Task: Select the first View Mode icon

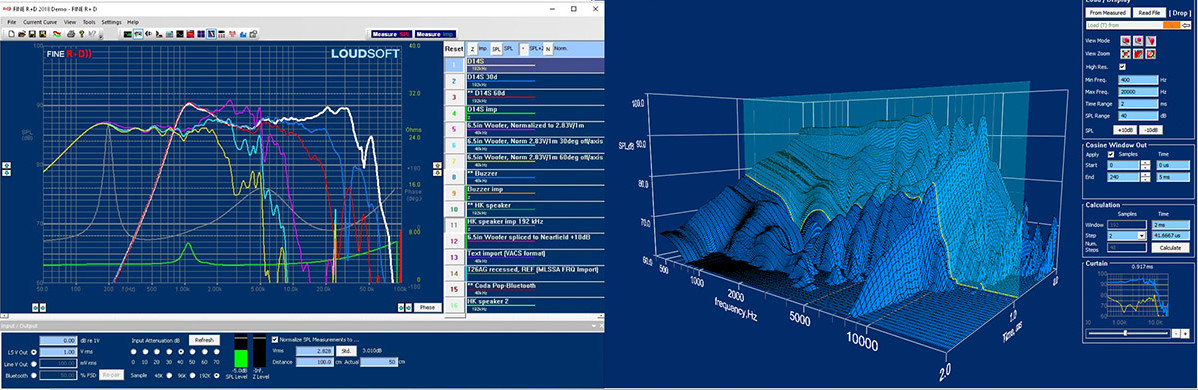Action: click(1125, 41)
